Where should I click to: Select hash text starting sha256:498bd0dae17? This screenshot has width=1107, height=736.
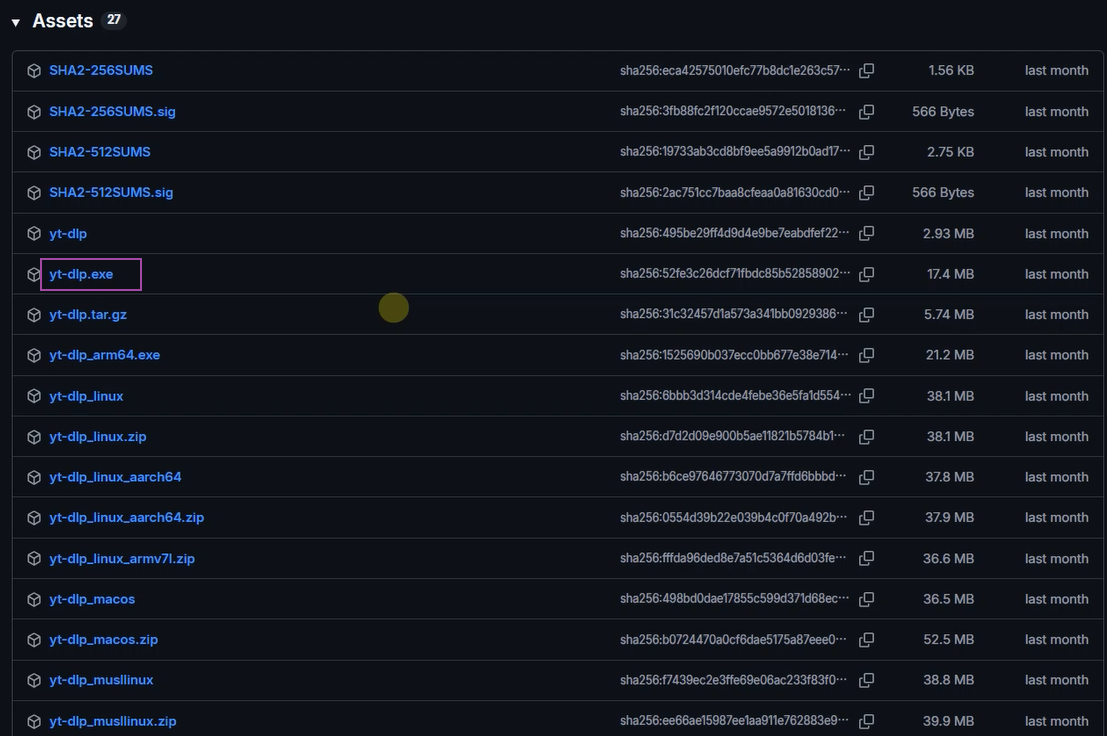click(x=735, y=599)
